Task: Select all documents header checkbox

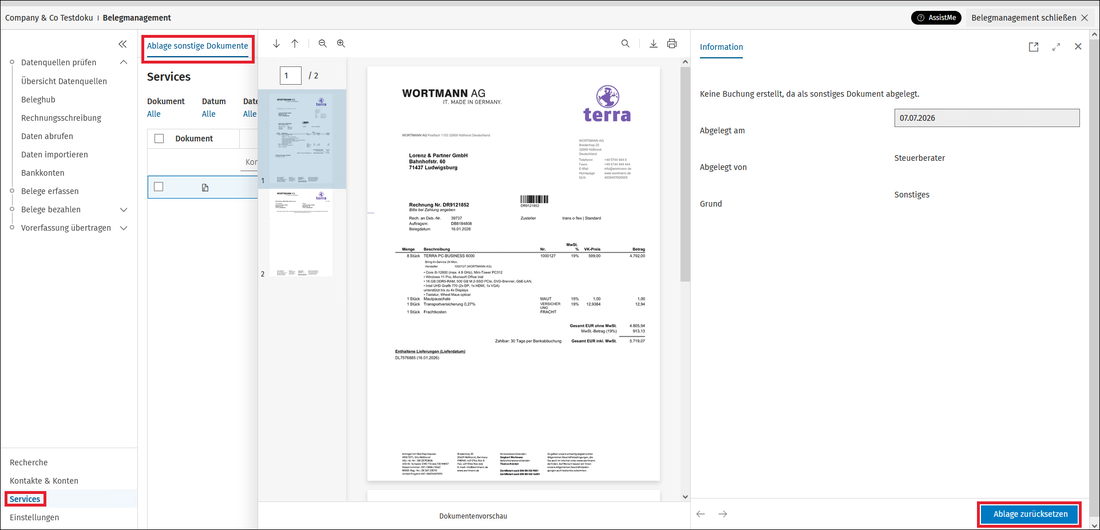Action: [x=159, y=138]
